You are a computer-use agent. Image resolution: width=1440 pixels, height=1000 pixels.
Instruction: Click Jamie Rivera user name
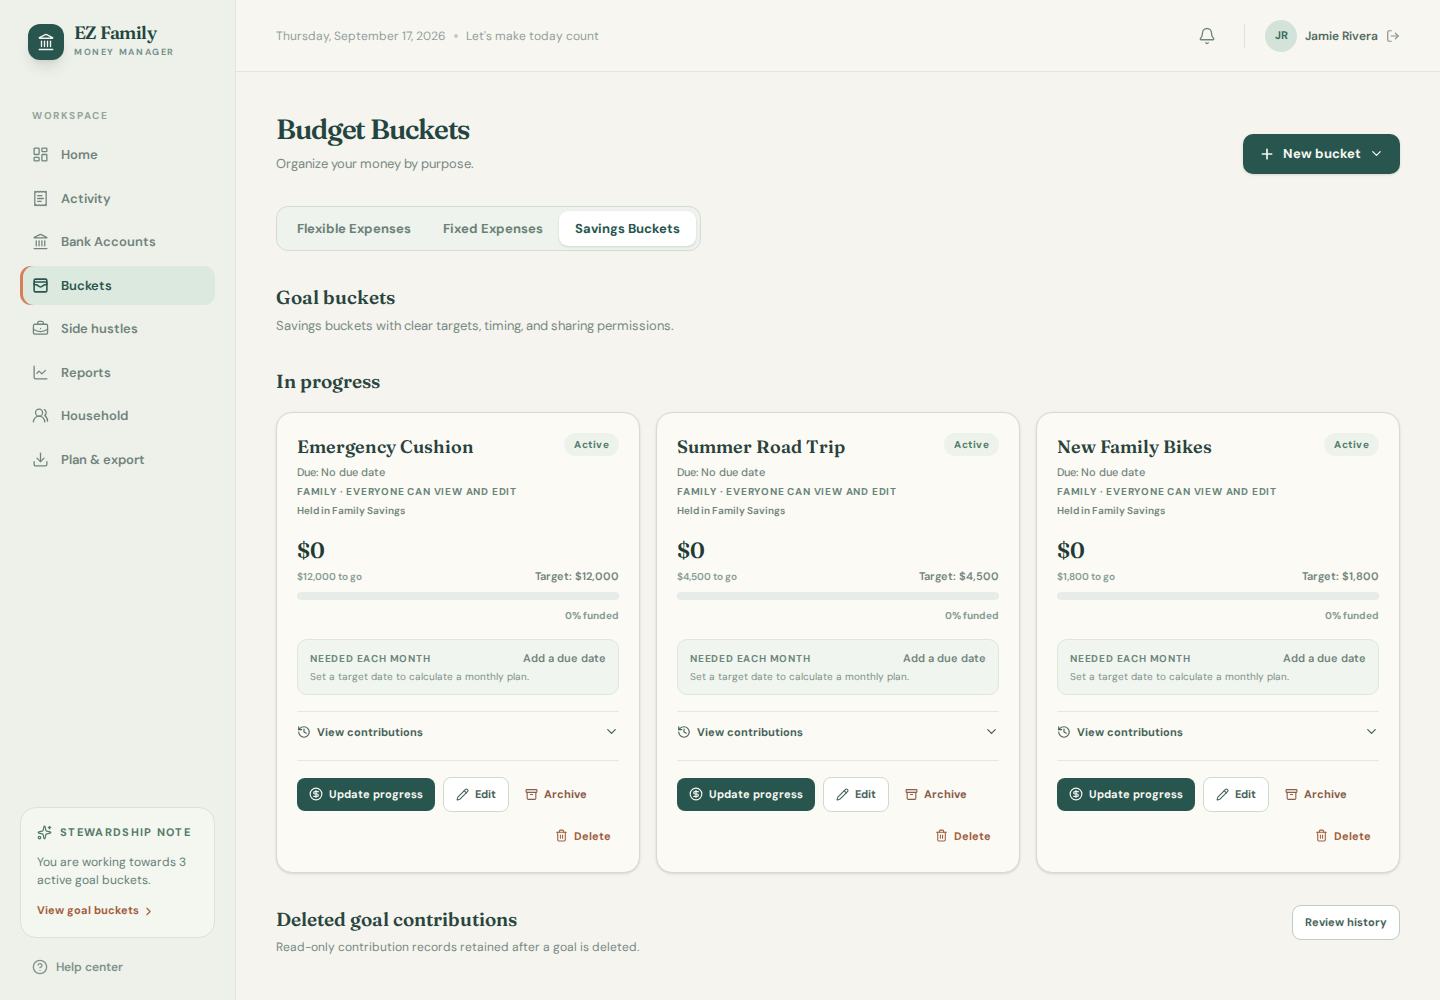[1341, 36]
